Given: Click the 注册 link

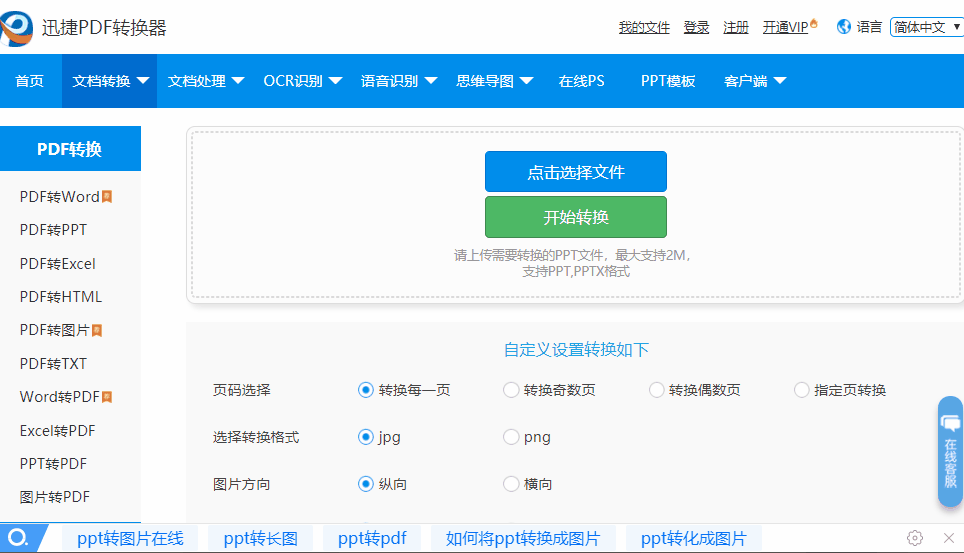Looking at the screenshot, I should pyautogui.click(x=736, y=27).
